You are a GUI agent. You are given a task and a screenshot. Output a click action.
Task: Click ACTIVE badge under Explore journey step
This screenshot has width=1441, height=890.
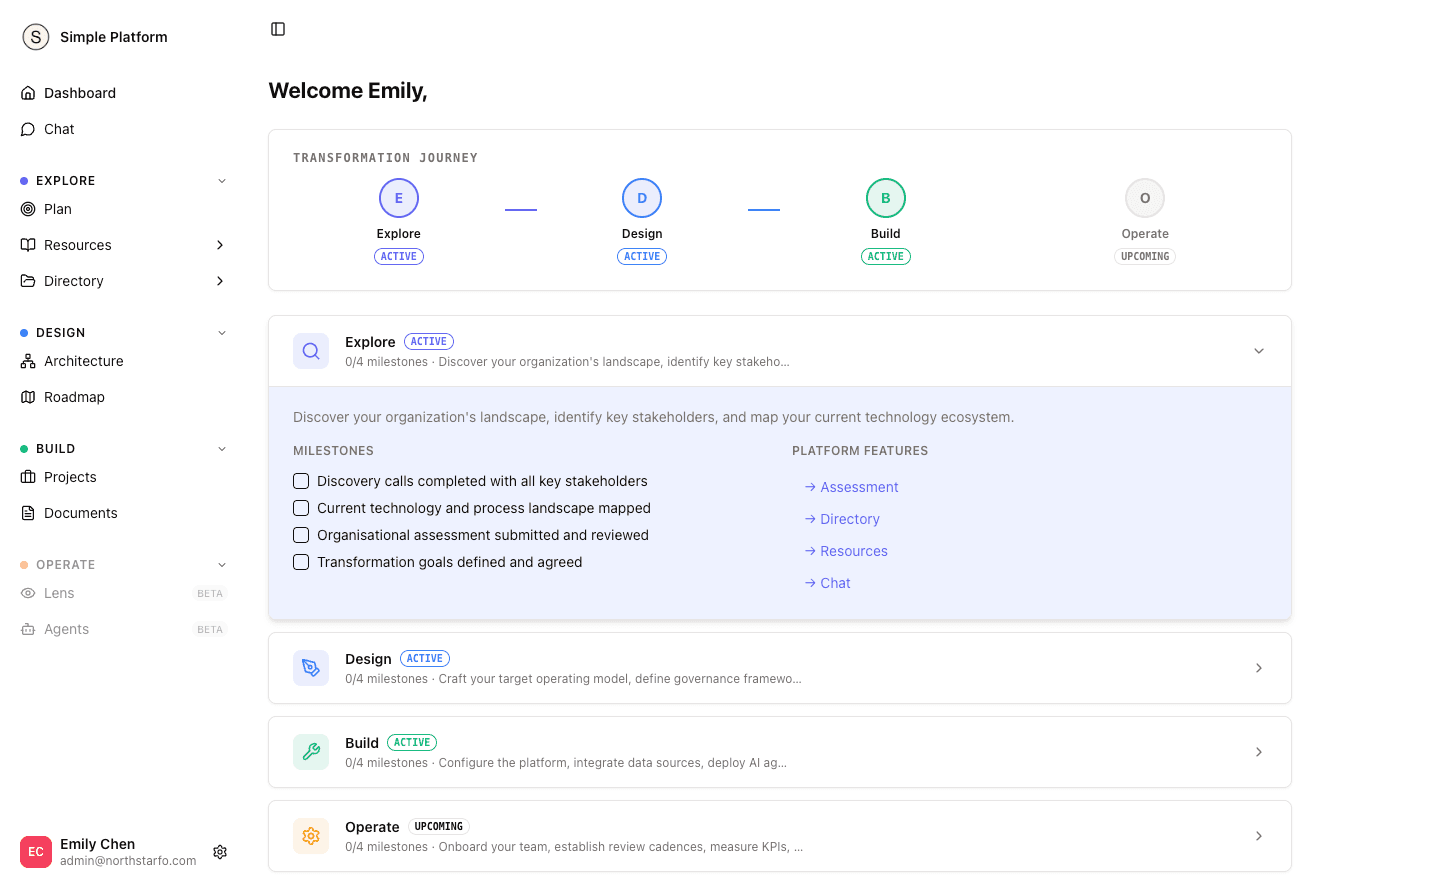pos(399,257)
